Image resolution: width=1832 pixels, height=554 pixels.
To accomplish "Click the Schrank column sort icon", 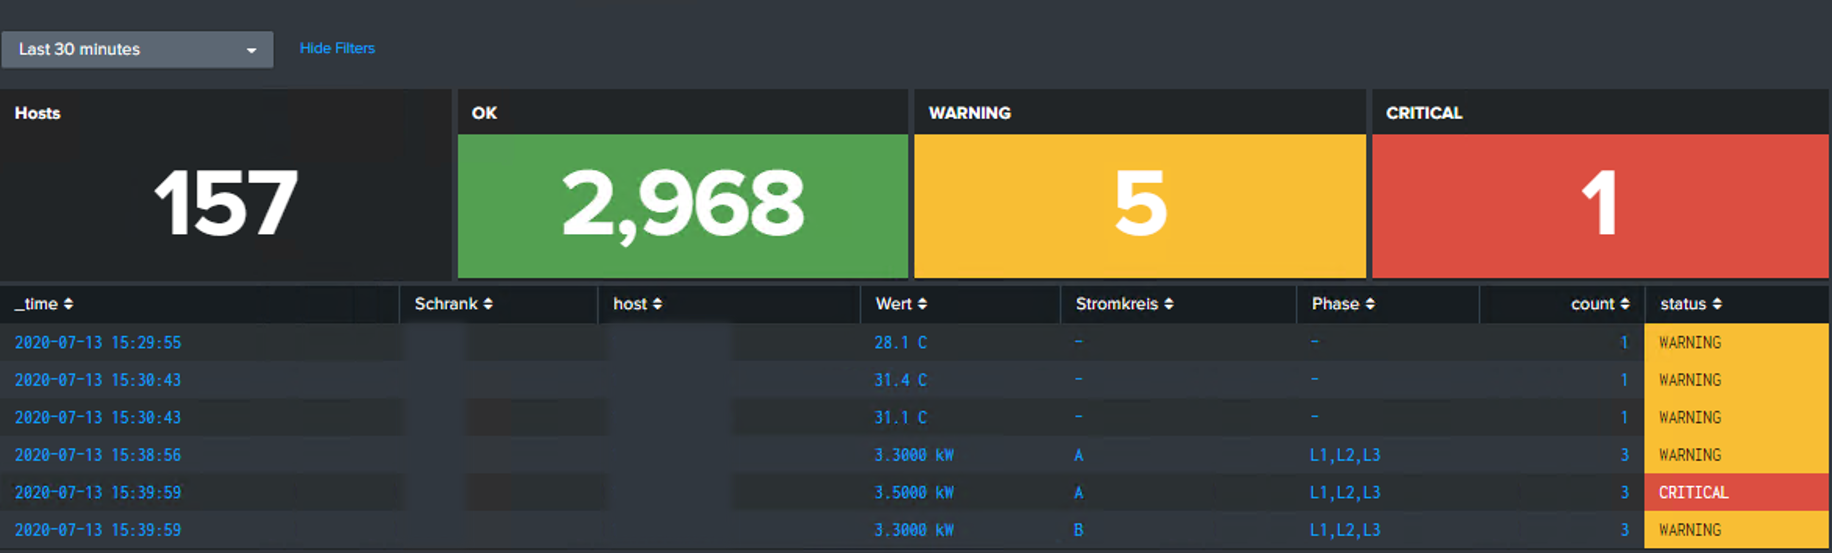I will coord(488,304).
